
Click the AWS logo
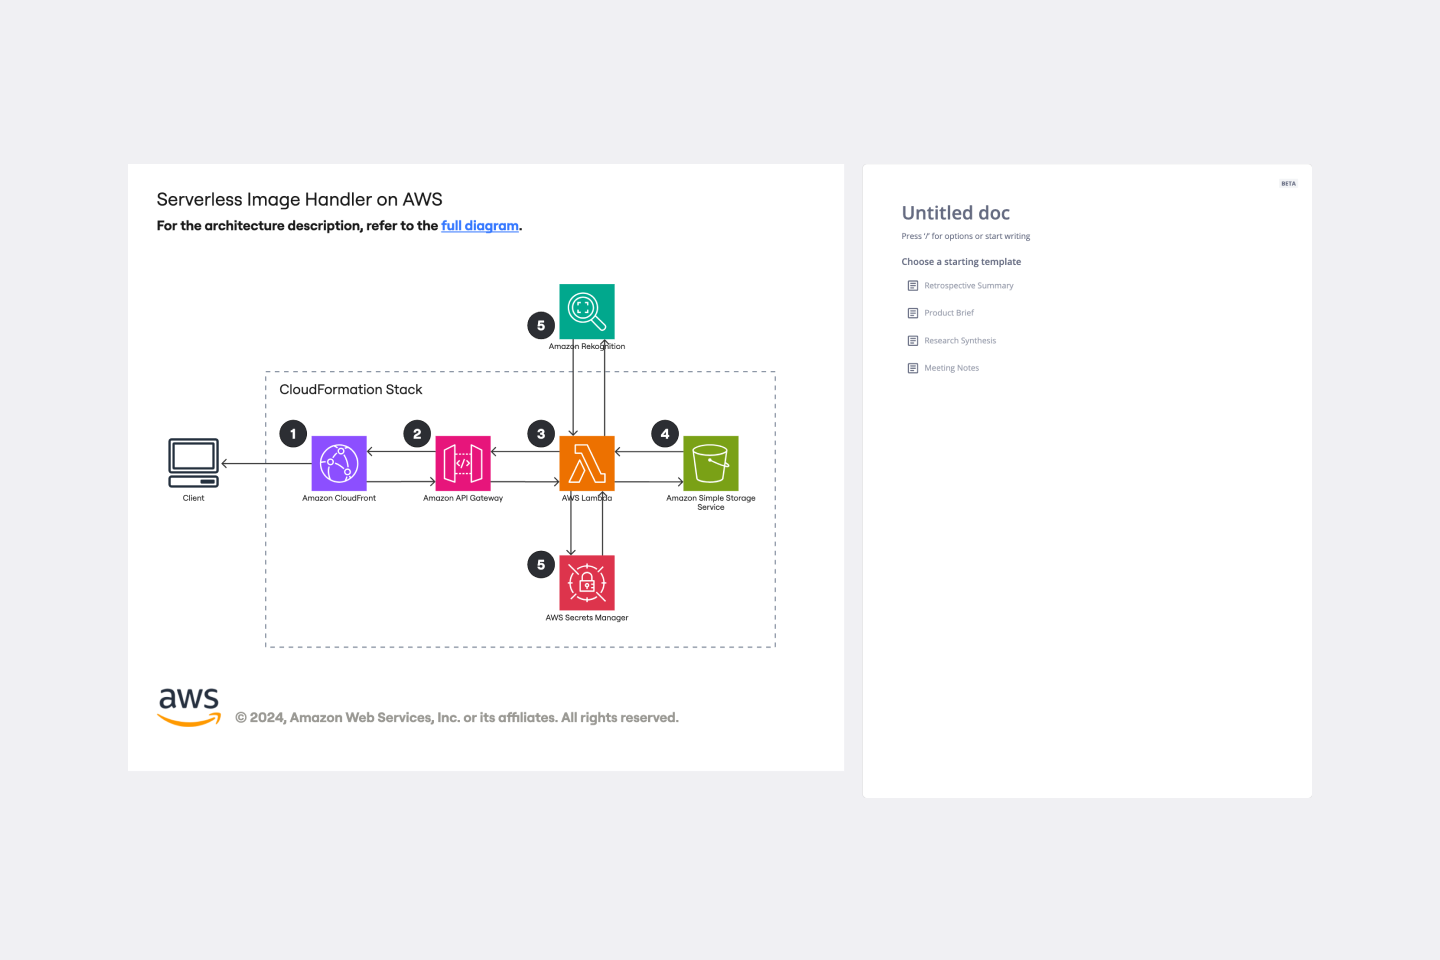coord(189,706)
